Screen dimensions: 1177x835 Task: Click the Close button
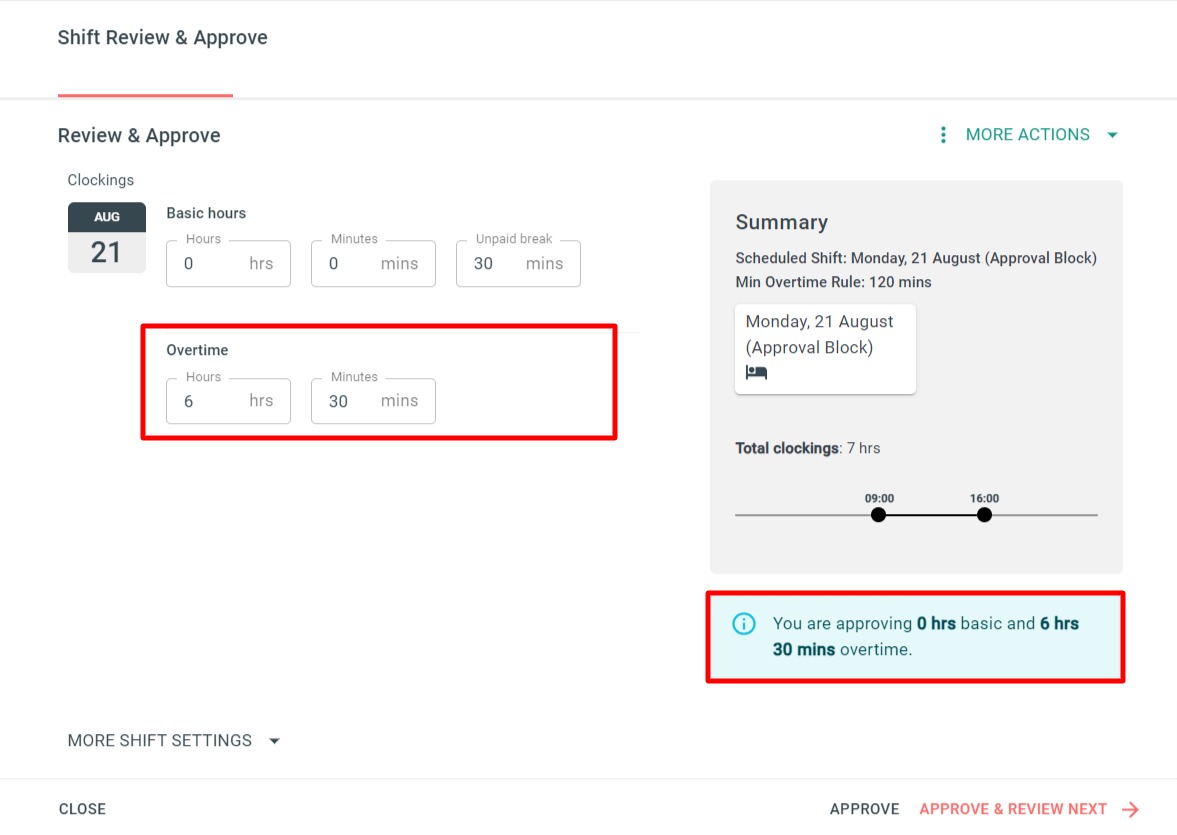[82, 809]
